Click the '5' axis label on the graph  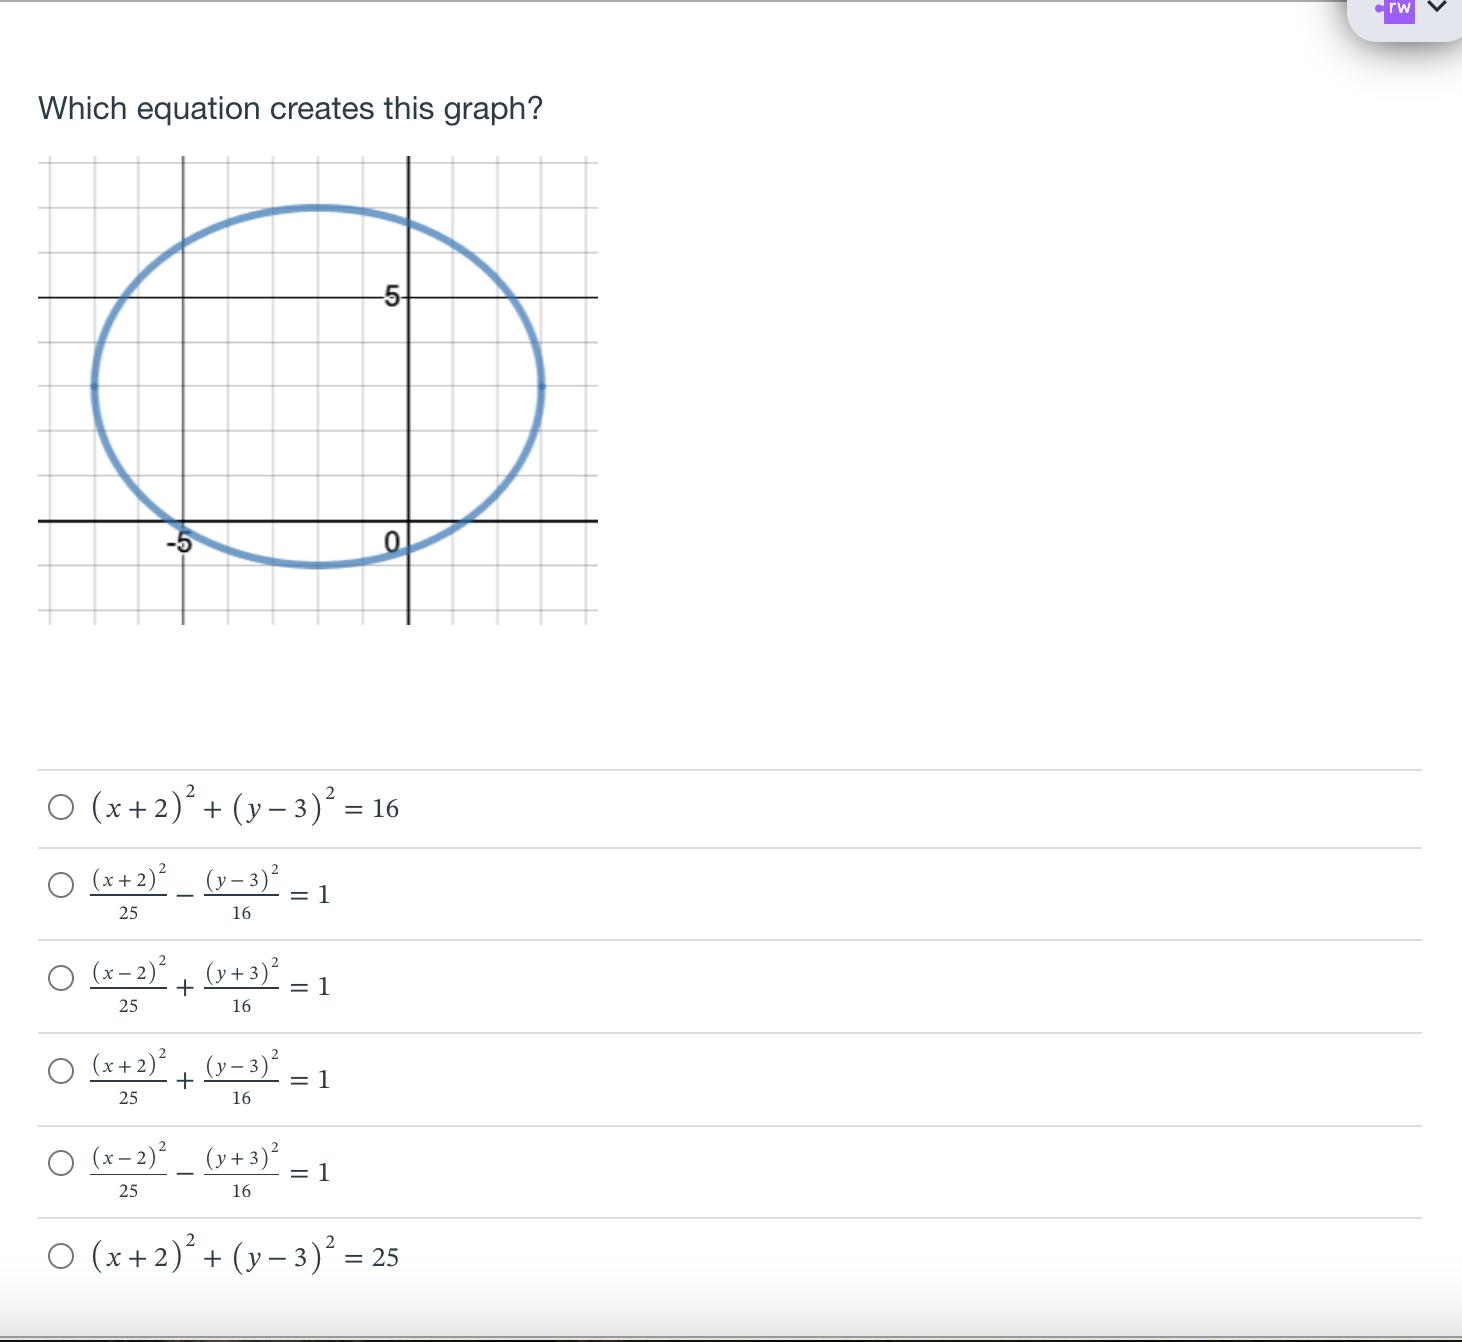(x=390, y=296)
